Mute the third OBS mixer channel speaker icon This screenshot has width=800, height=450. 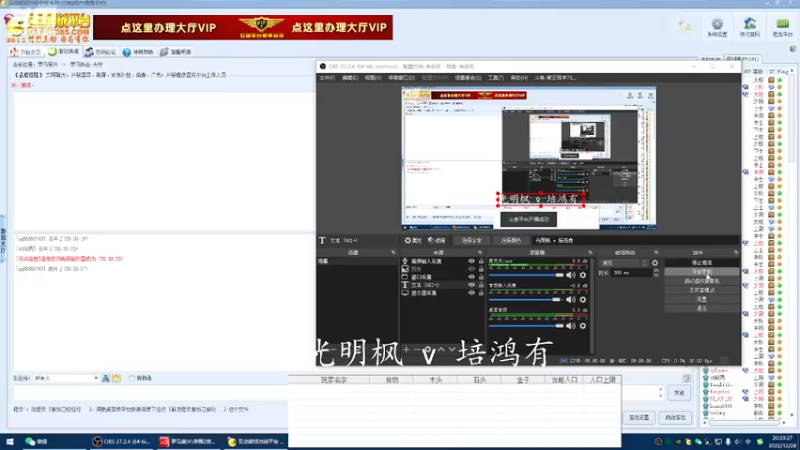(x=570, y=326)
